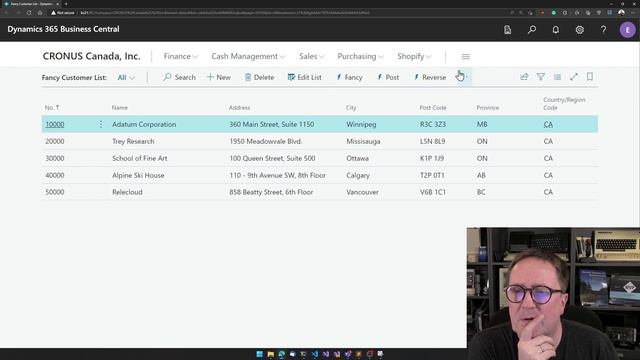Click customer number 50000
This screenshot has height=360, width=640.
click(55, 192)
